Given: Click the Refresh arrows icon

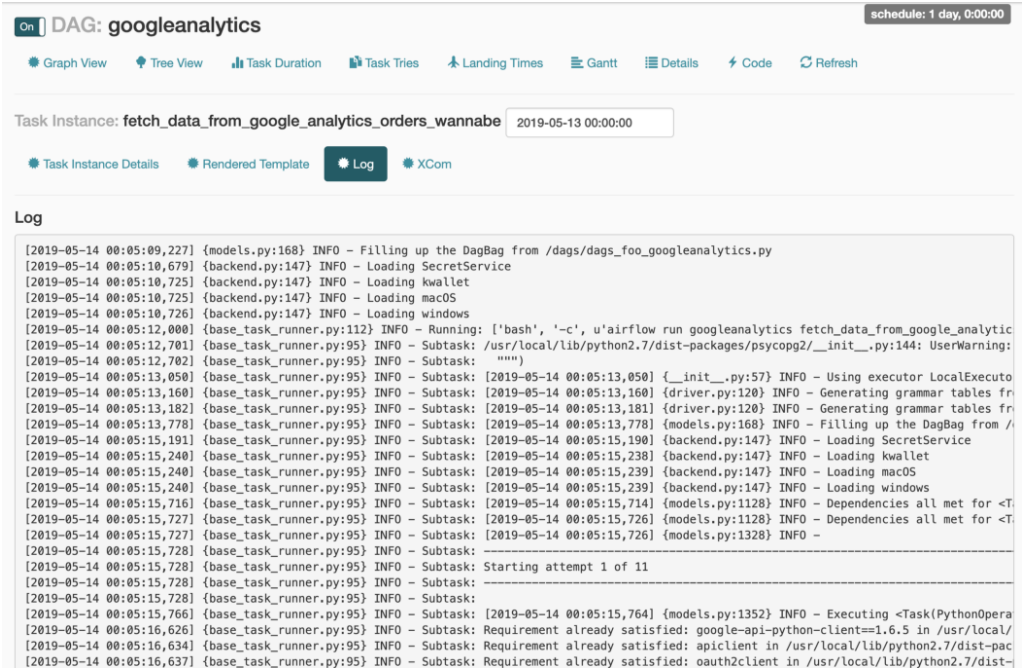Looking at the screenshot, I should 806,62.
